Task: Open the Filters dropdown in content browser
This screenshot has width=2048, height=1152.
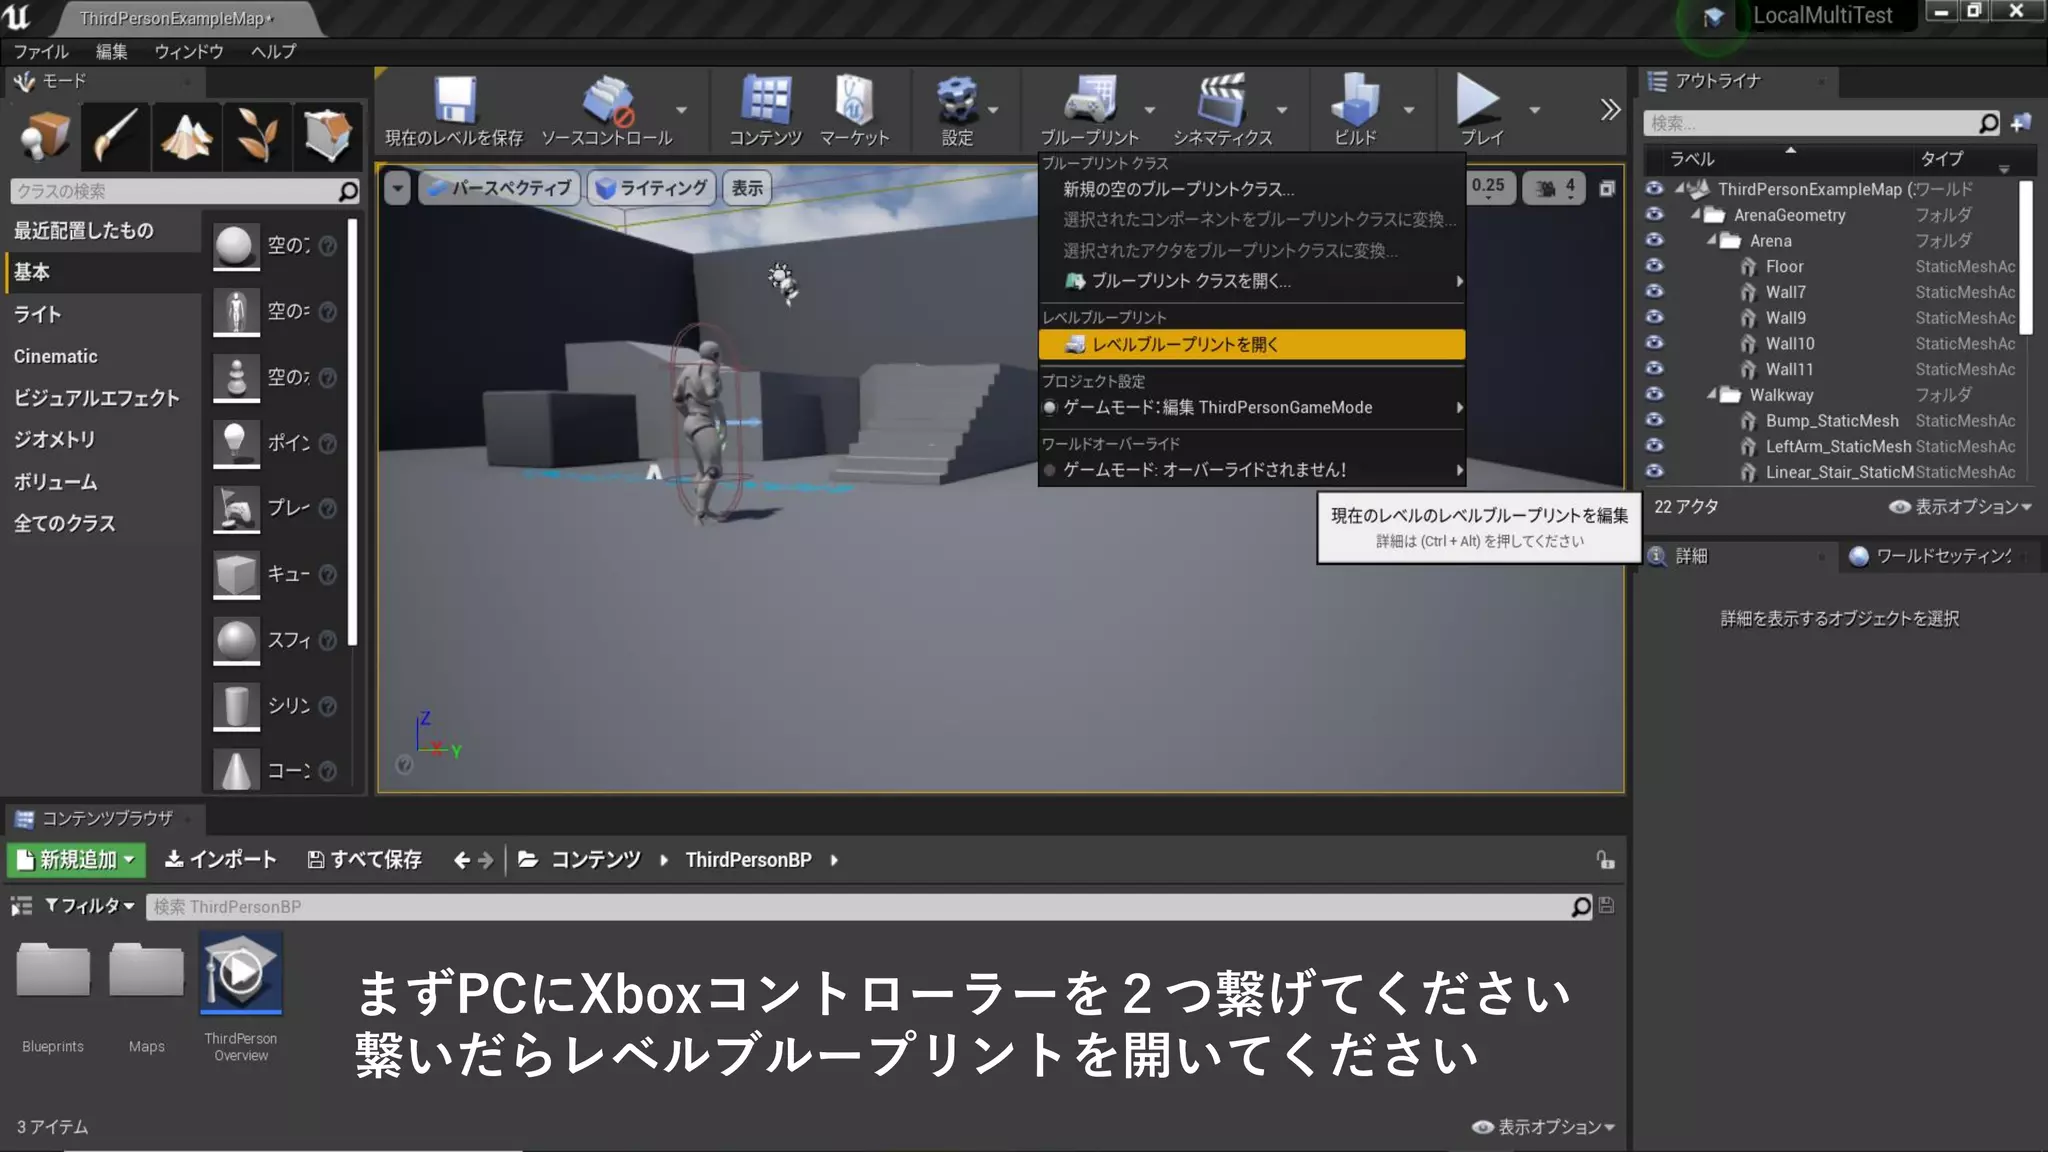Action: 90,906
